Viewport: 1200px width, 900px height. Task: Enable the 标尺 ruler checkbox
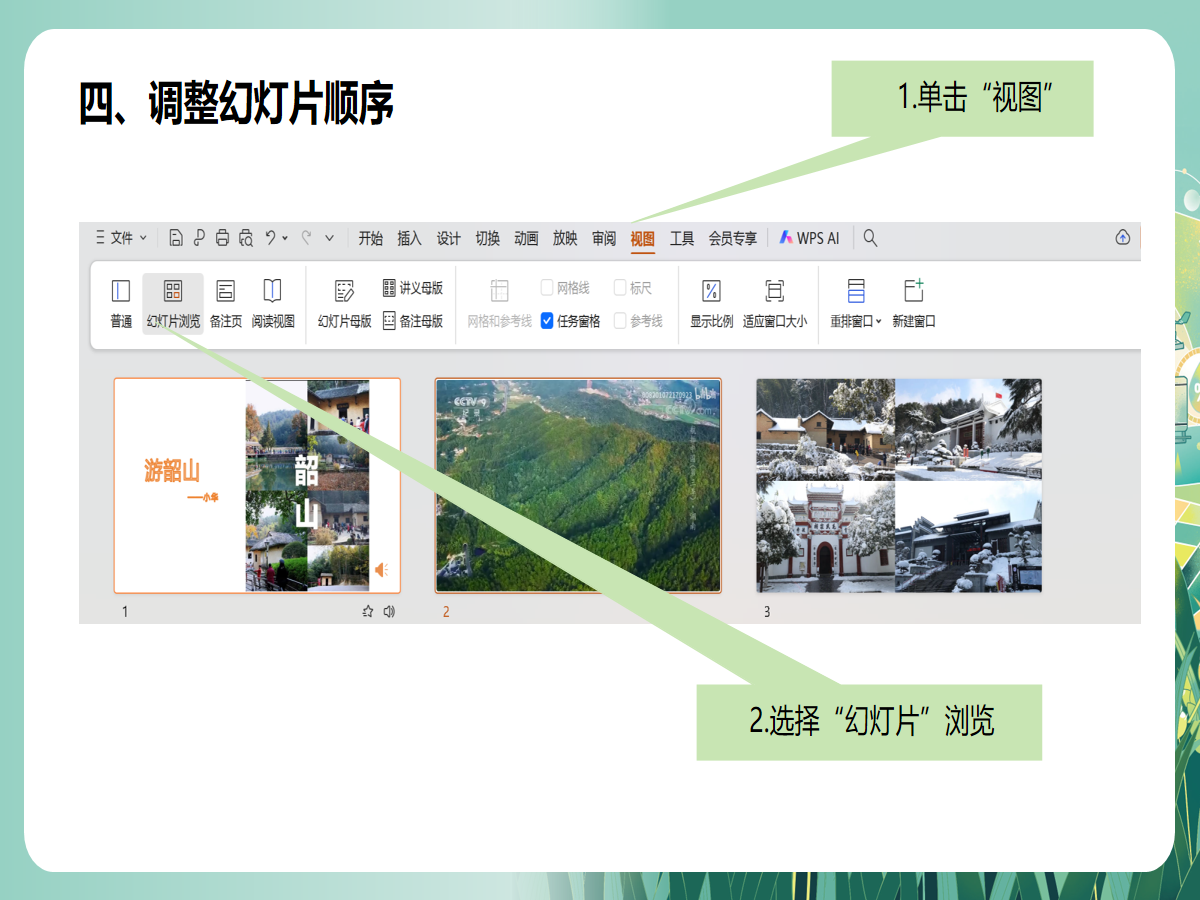coord(620,288)
